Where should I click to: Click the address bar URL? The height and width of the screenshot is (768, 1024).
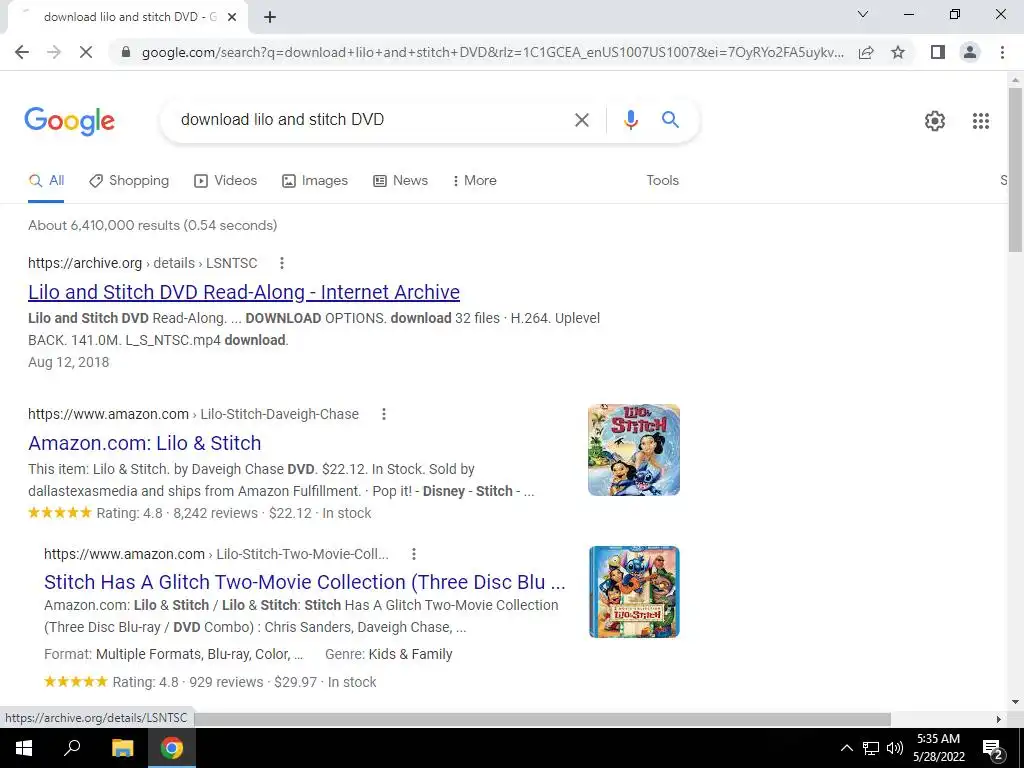pyautogui.click(x=492, y=52)
